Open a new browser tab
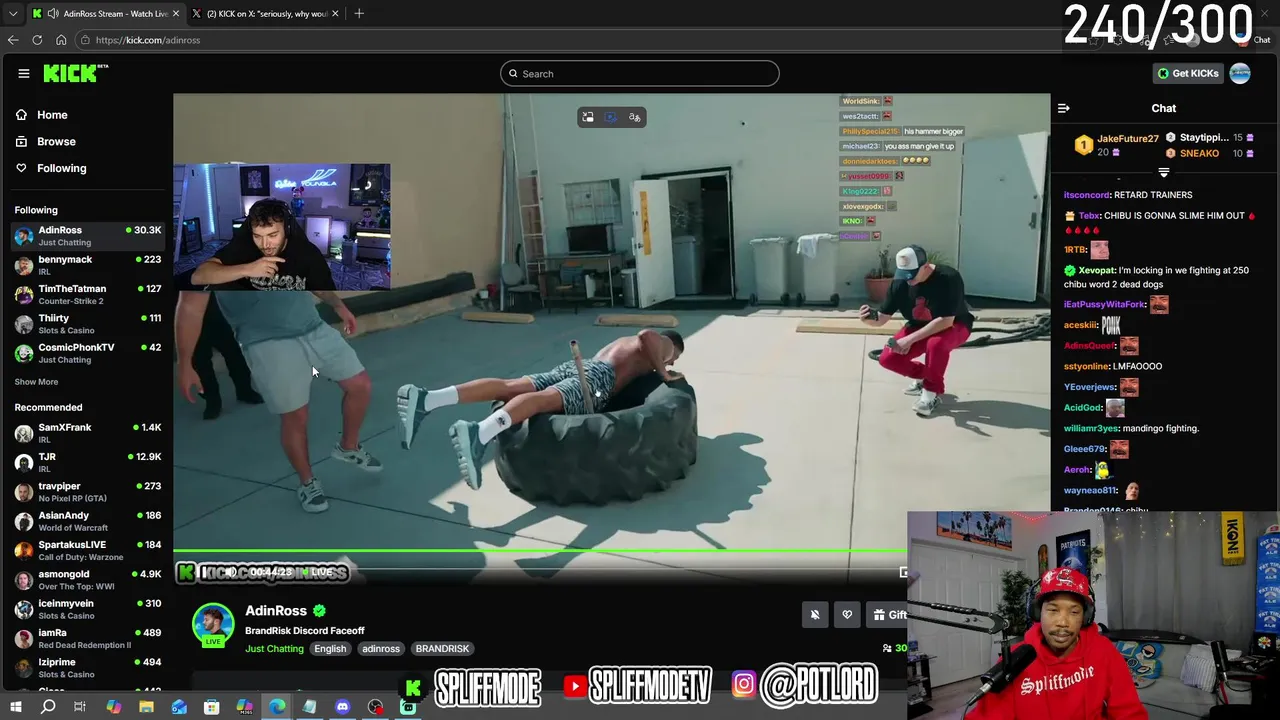 (359, 14)
